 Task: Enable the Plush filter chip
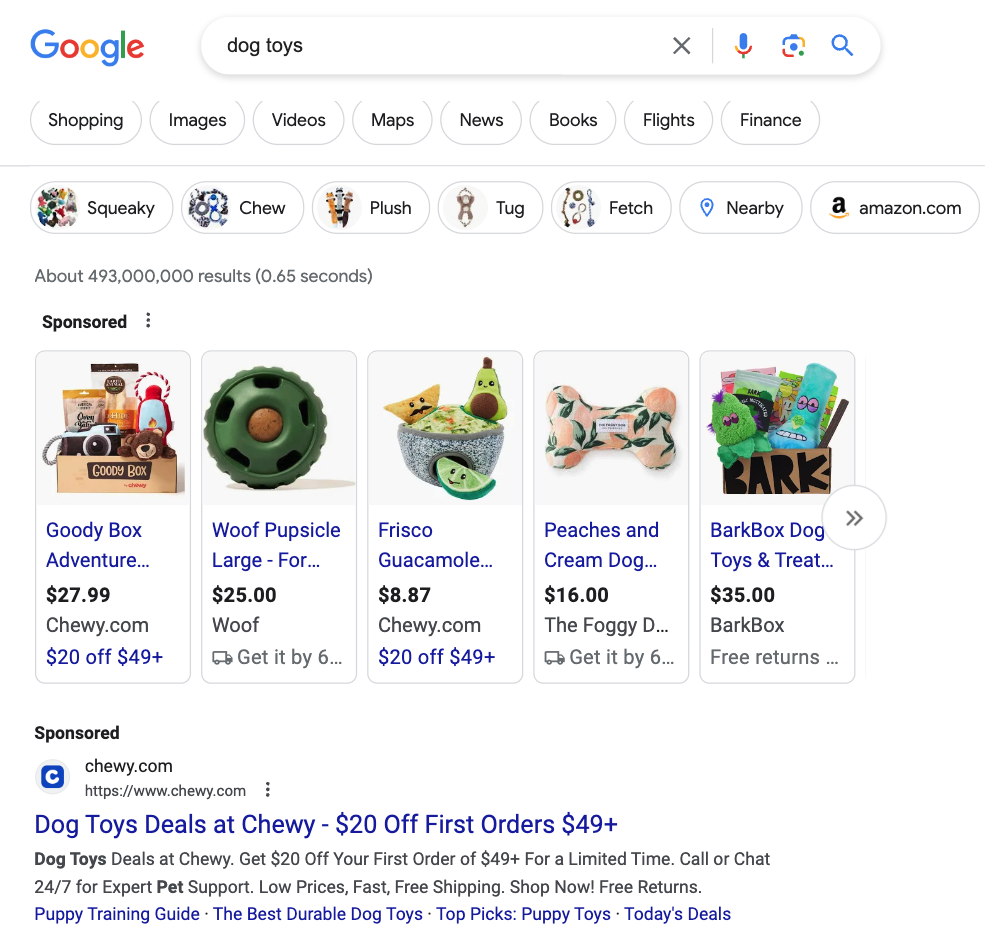pos(370,207)
